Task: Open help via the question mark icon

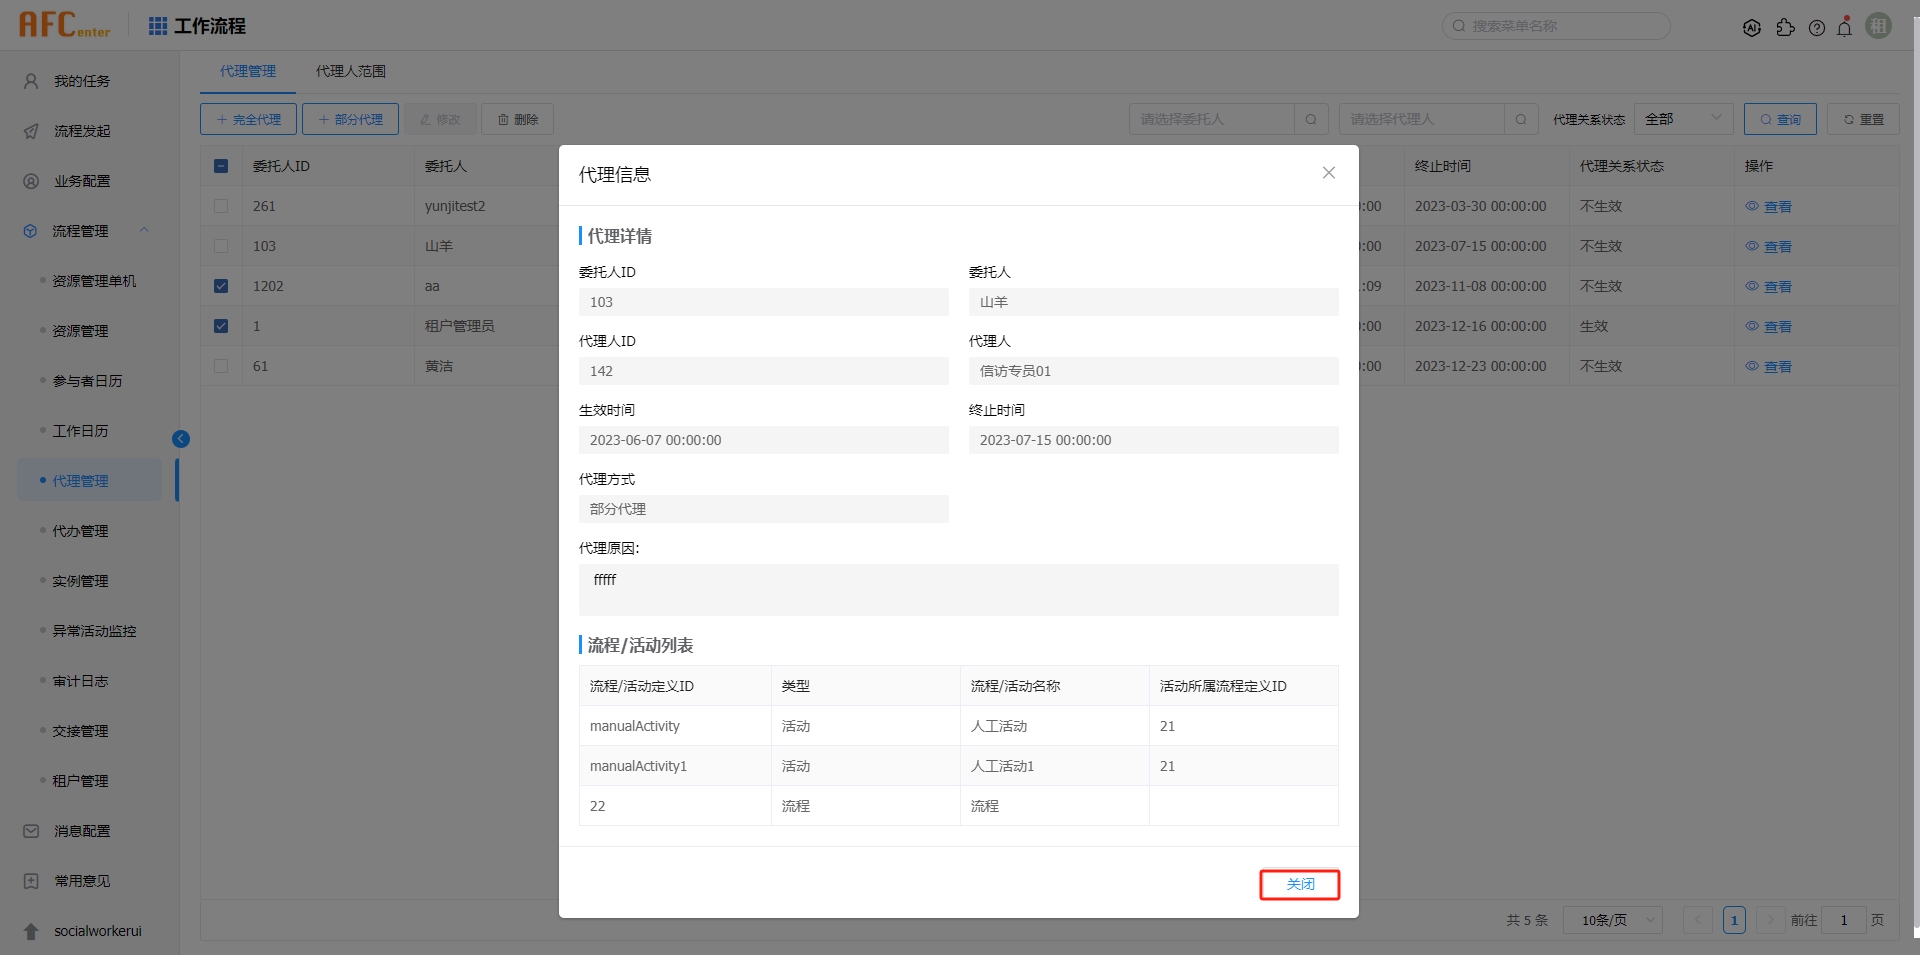Action: click(x=1818, y=27)
